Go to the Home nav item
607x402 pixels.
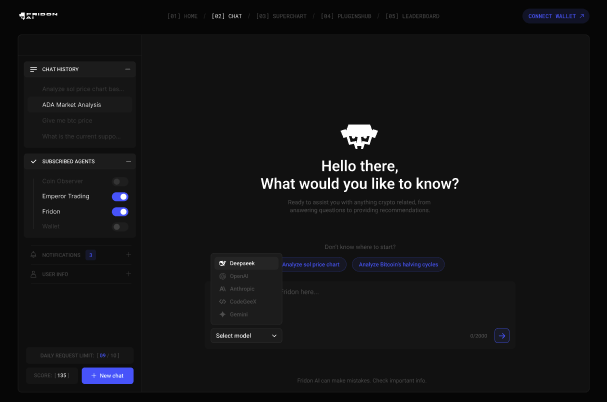point(183,16)
